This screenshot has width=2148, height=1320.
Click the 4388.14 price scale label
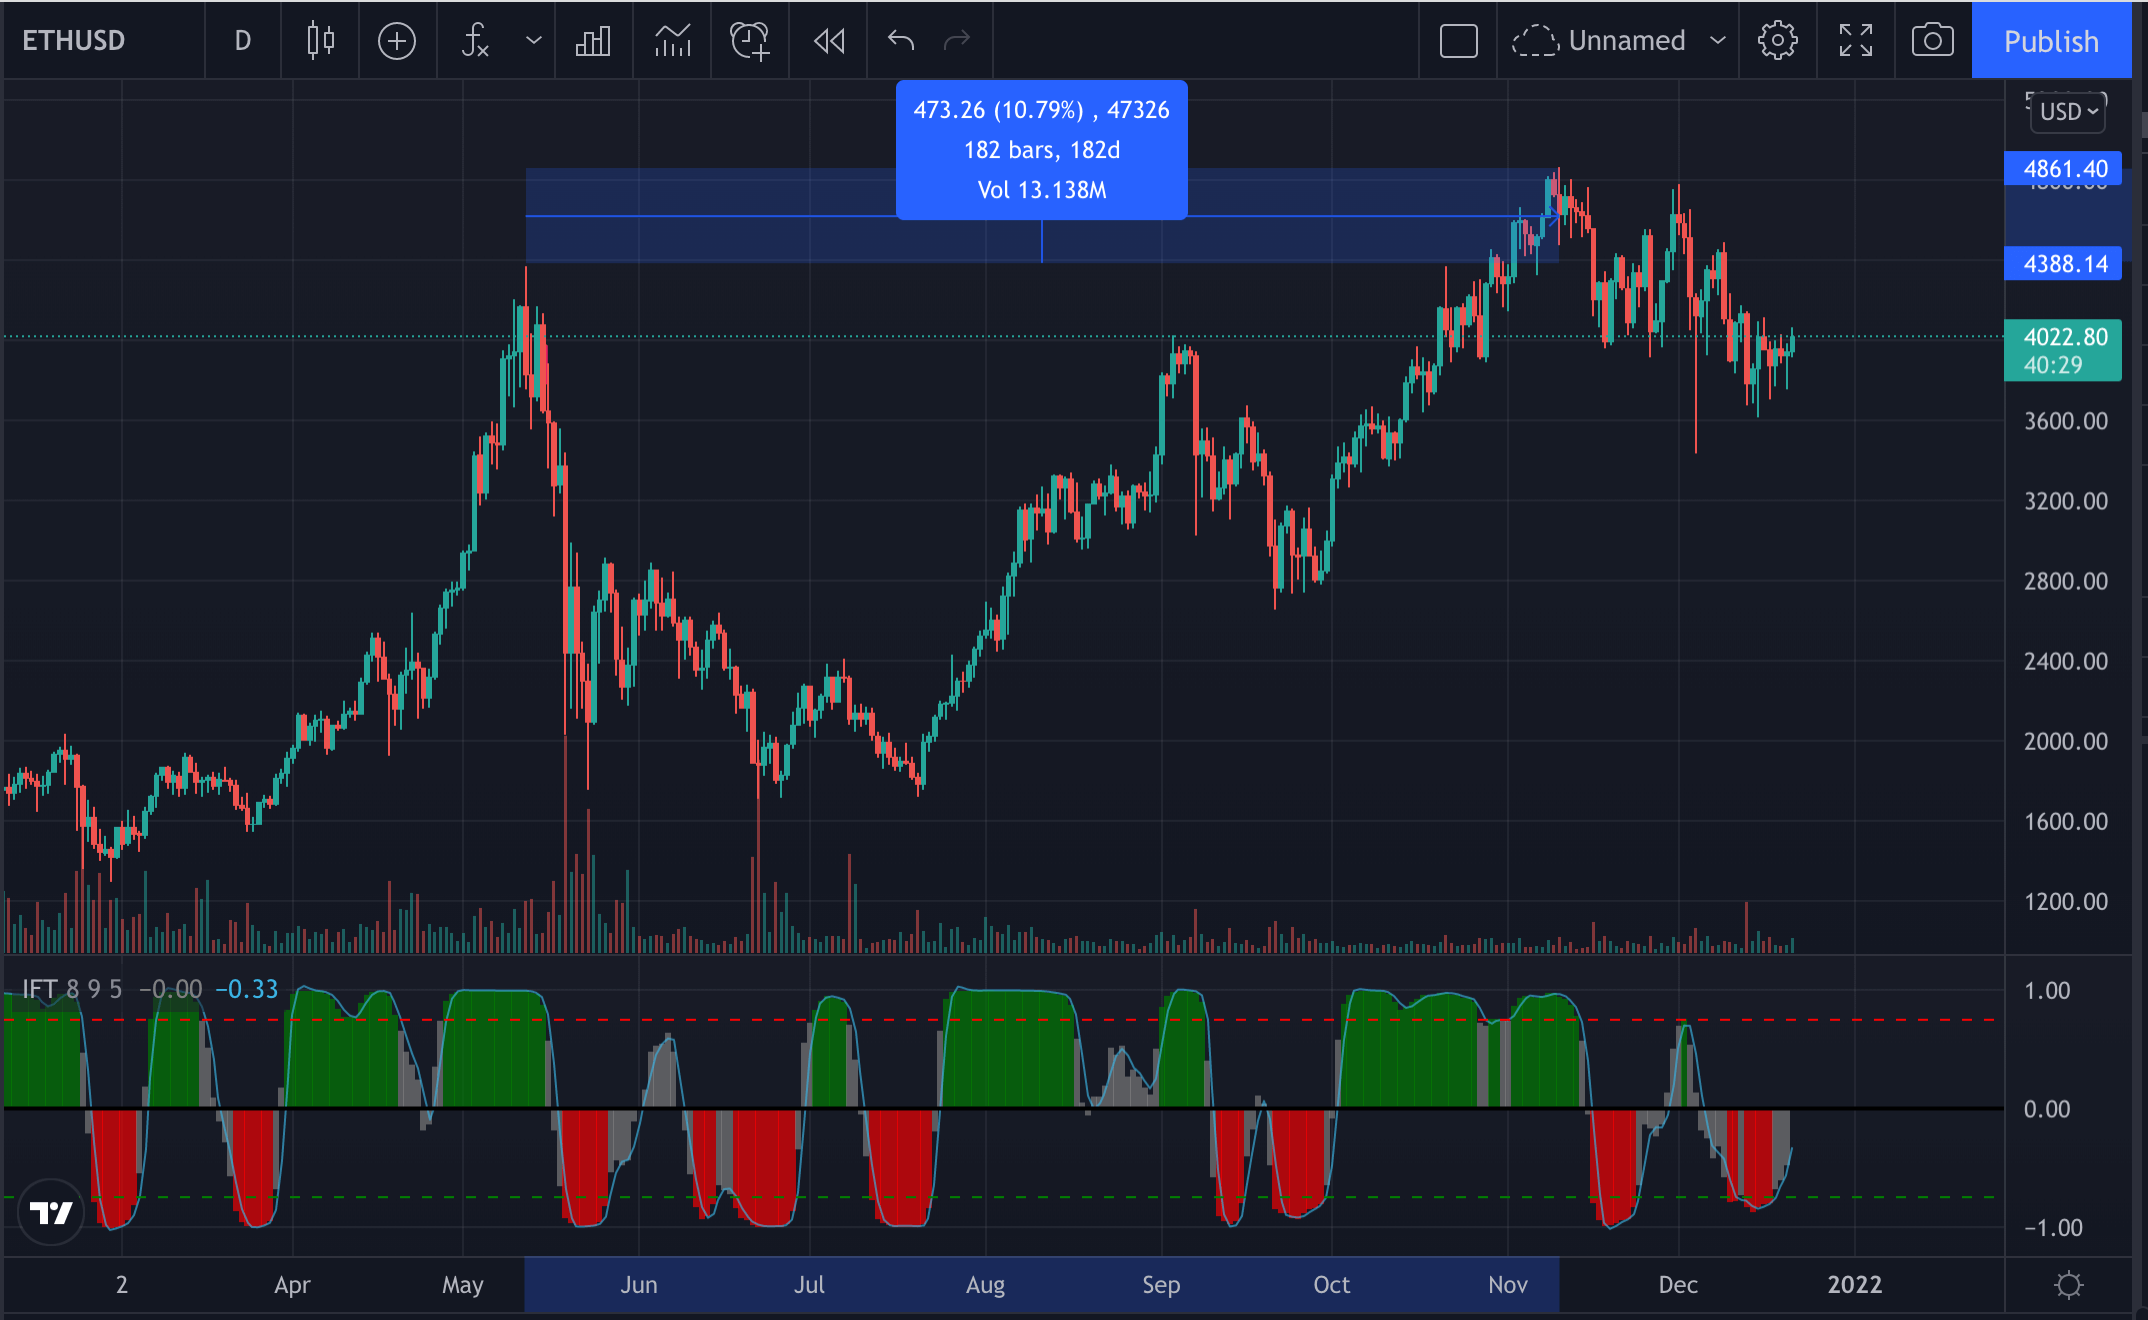pos(2064,264)
